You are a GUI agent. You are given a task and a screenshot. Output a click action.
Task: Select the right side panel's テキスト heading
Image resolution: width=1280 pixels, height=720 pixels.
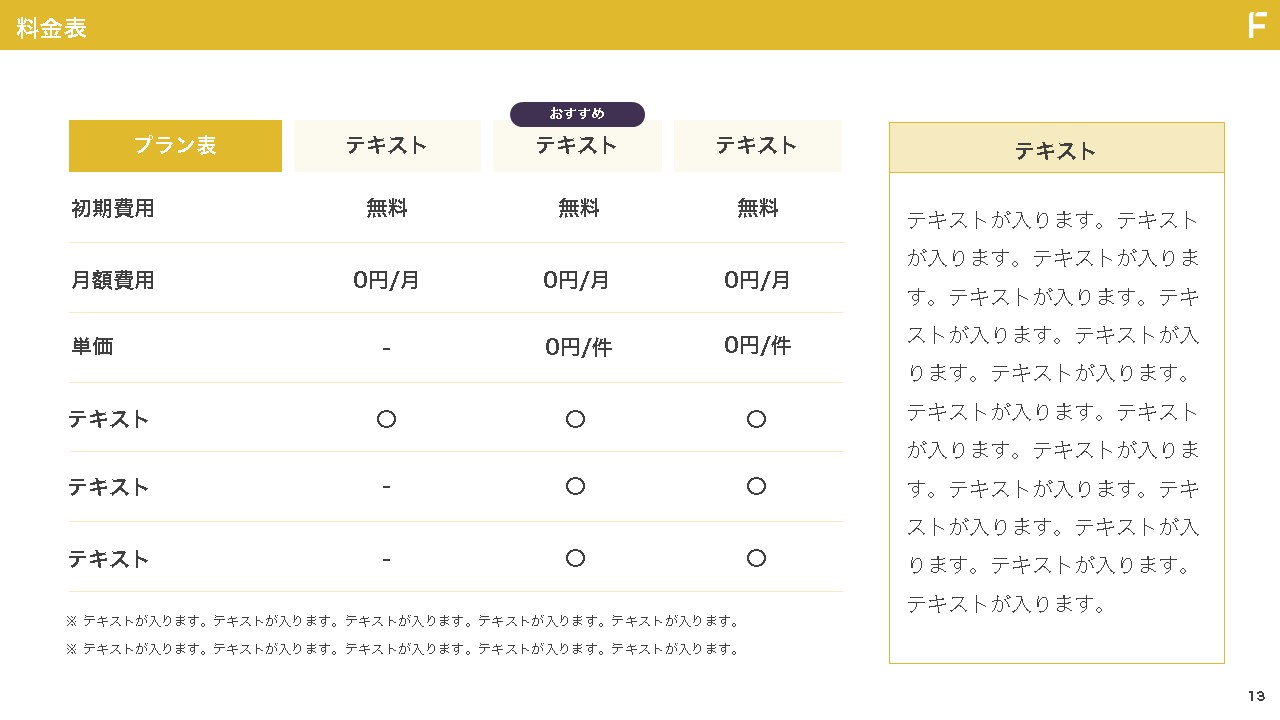[1056, 150]
